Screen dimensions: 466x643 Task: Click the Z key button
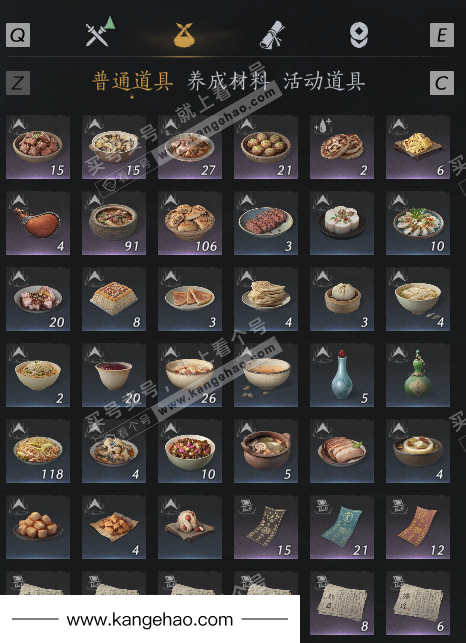(x=18, y=83)
